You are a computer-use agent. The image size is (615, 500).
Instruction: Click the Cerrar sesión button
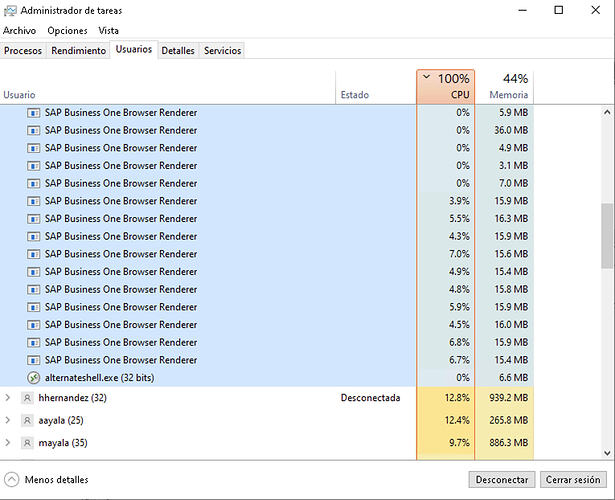click(573, 480)
